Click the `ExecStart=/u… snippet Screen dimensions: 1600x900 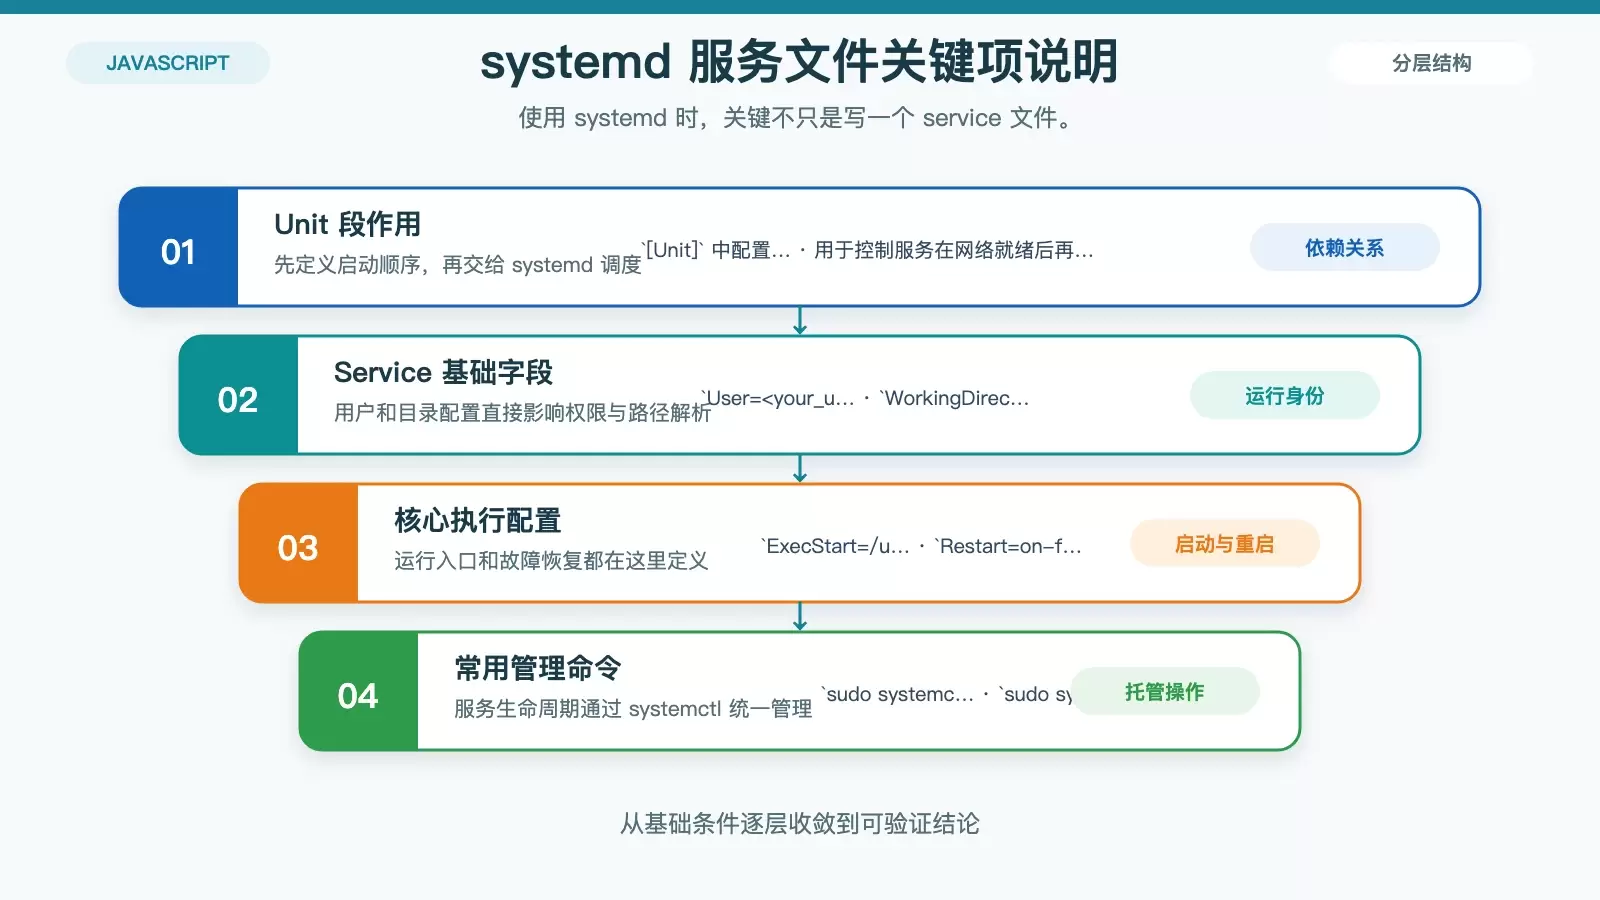(x=835, y=546)
